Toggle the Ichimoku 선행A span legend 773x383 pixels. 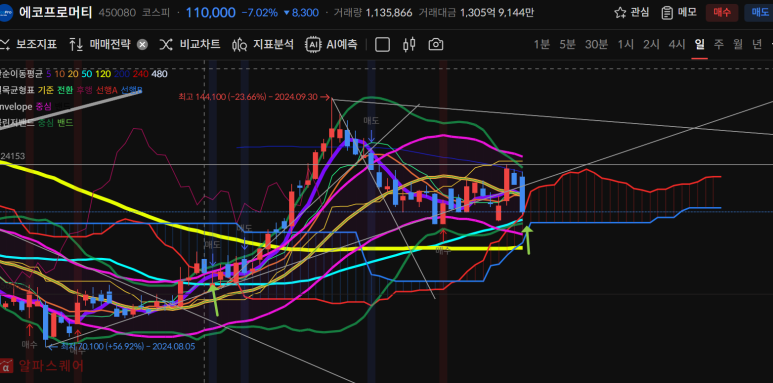point(106,90)
